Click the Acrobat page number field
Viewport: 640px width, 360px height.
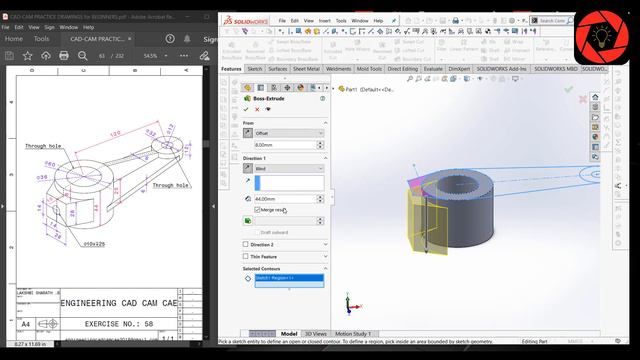click(x=102, y=56)
